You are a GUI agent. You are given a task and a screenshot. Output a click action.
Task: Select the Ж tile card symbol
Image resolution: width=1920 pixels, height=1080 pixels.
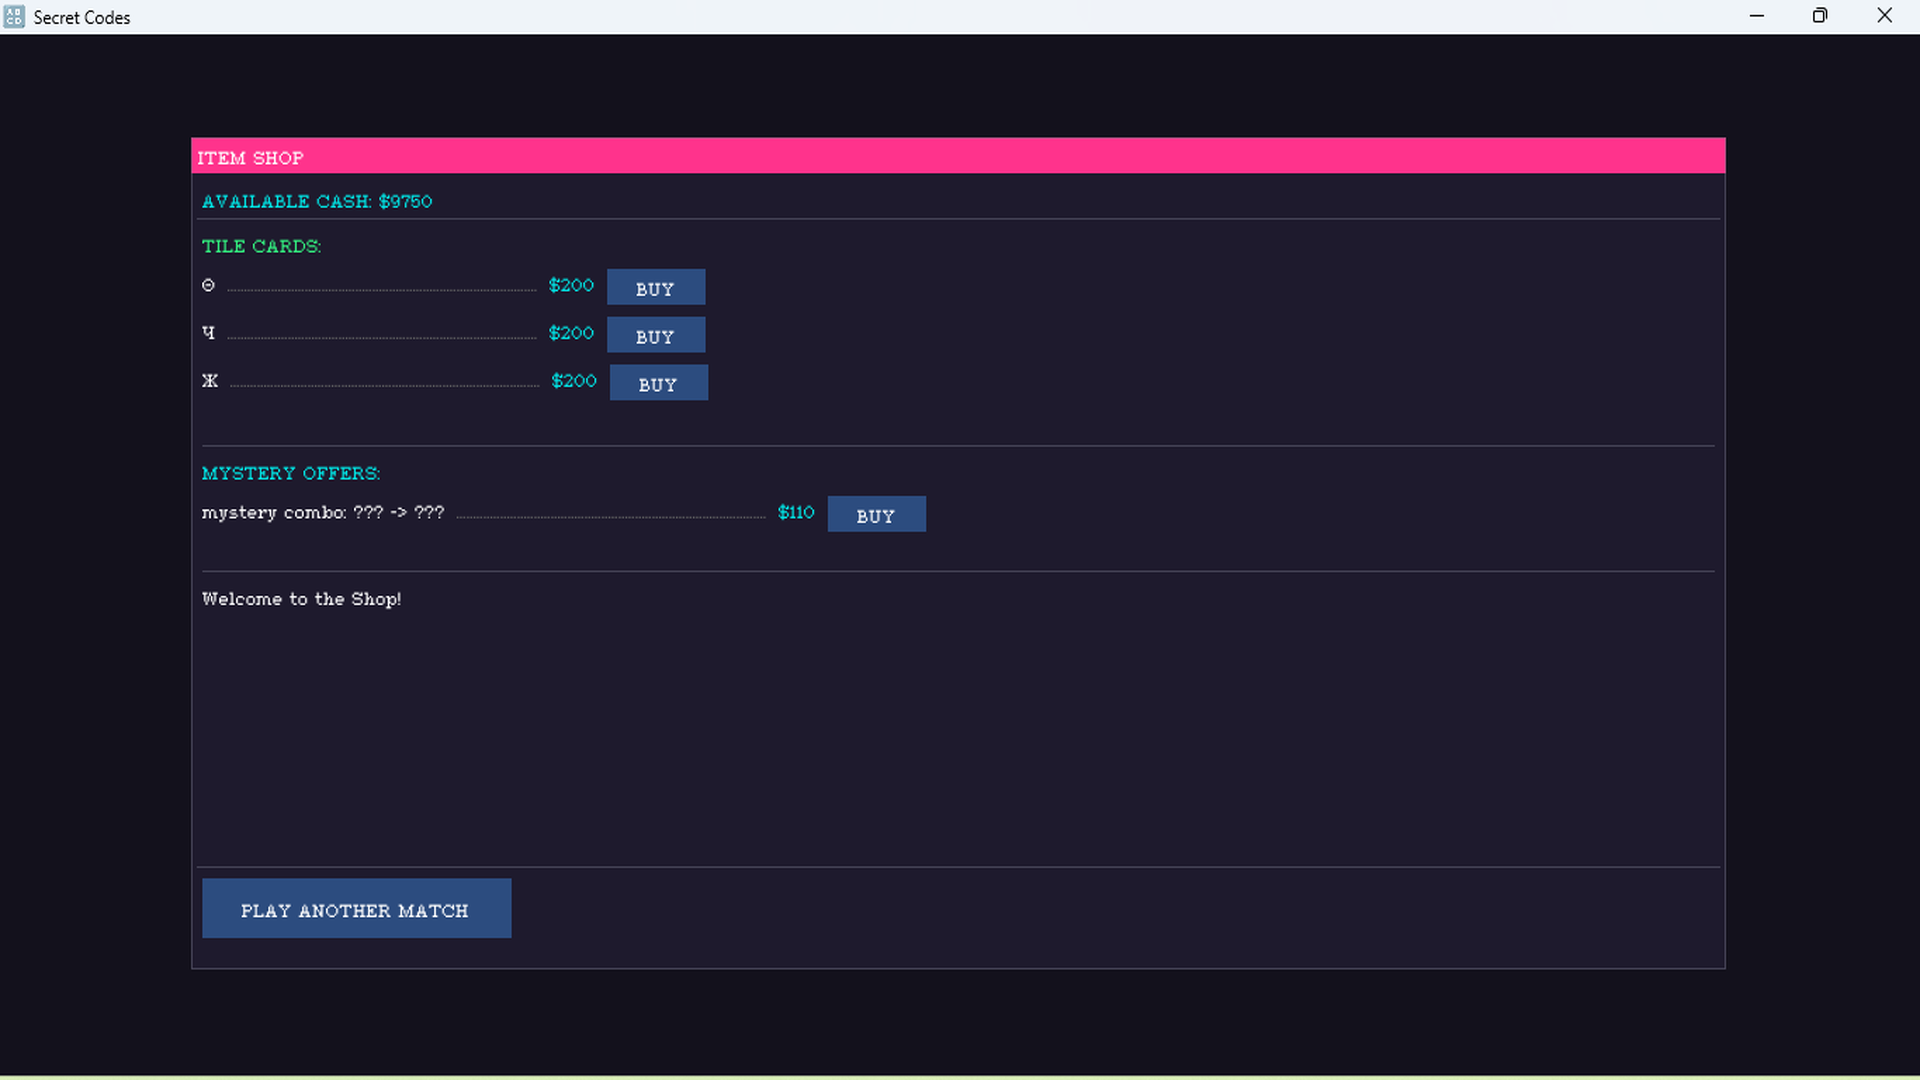tap(210, 381)
